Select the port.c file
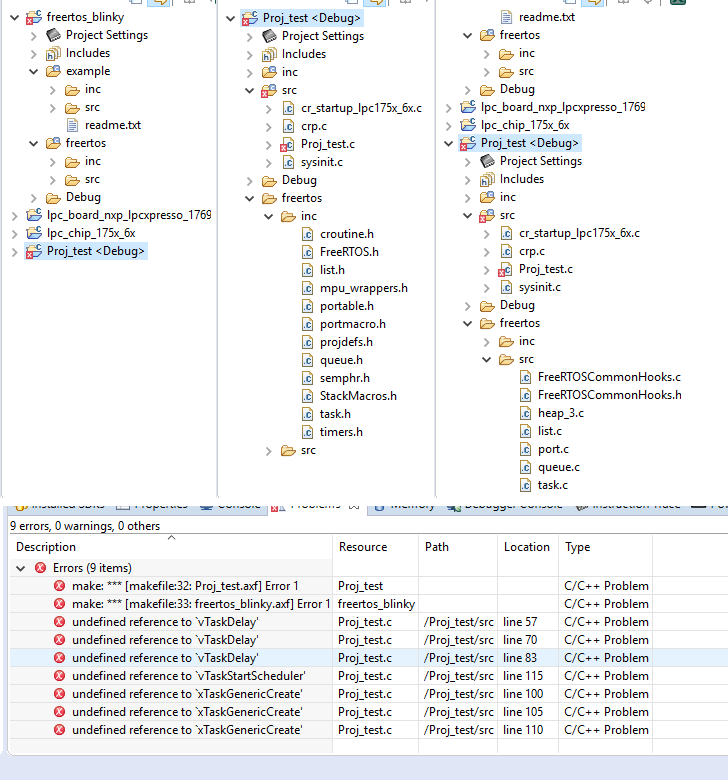Screen dimensions: 728x780 (553, 449)
